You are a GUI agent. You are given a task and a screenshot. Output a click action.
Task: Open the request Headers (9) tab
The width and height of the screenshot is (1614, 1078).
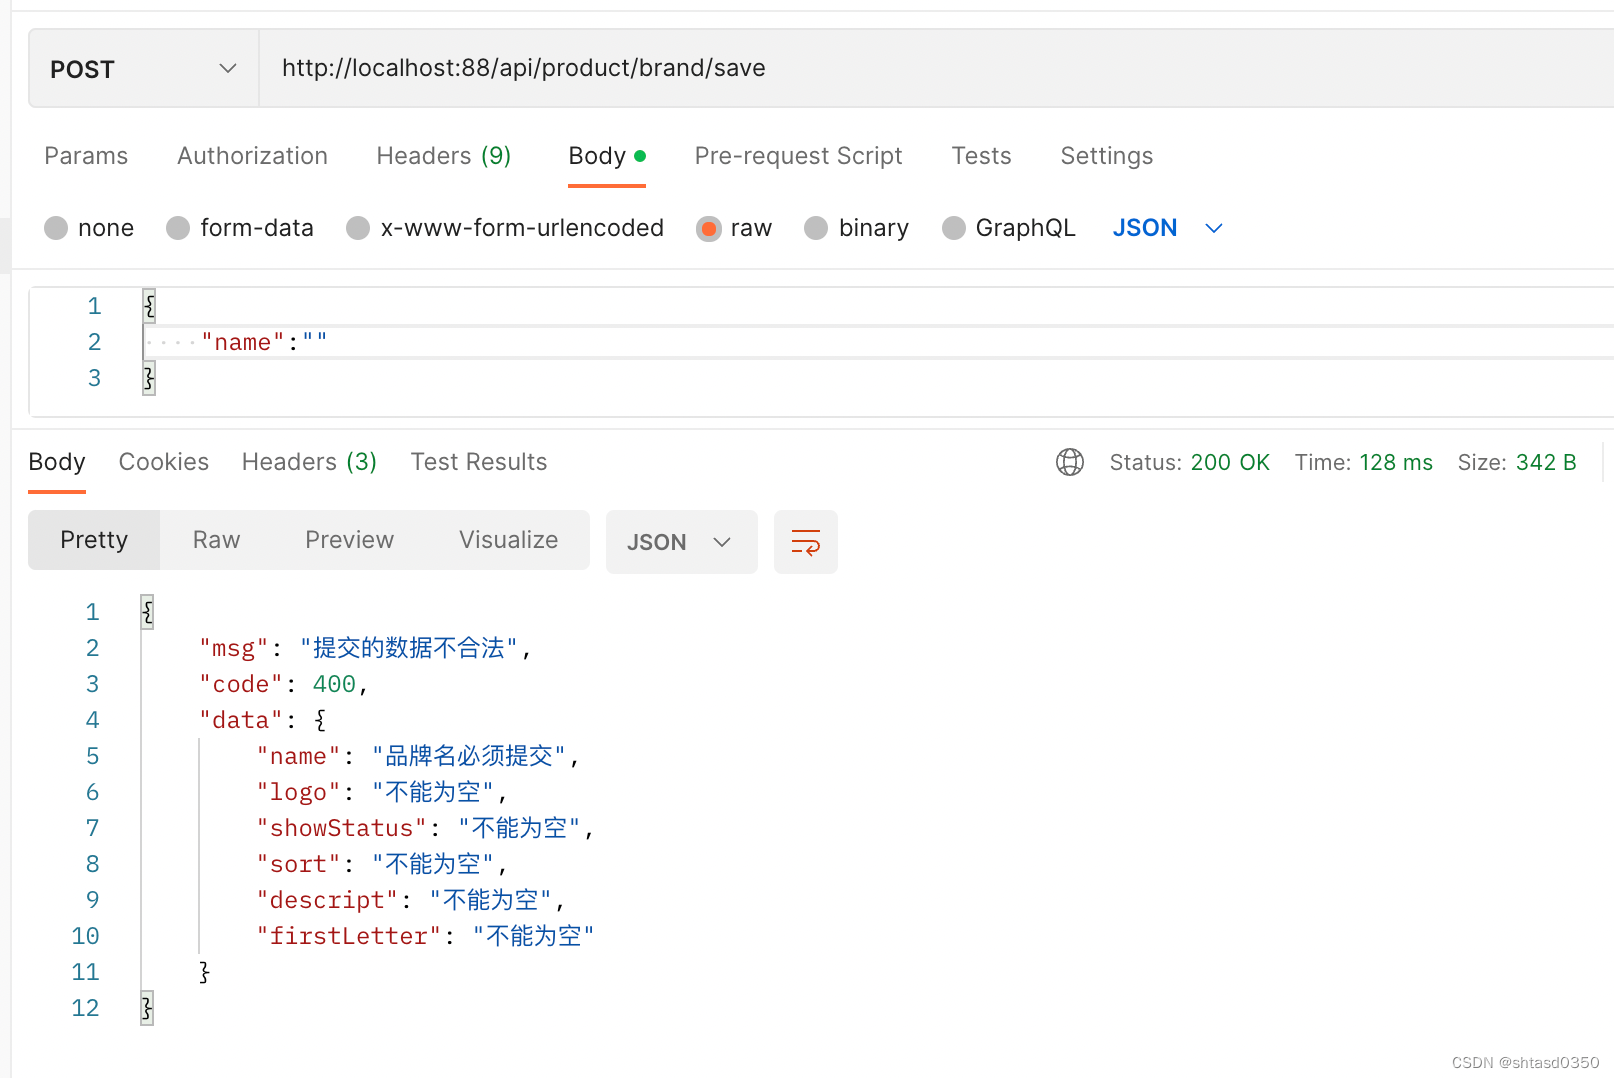tap(443, 156)
